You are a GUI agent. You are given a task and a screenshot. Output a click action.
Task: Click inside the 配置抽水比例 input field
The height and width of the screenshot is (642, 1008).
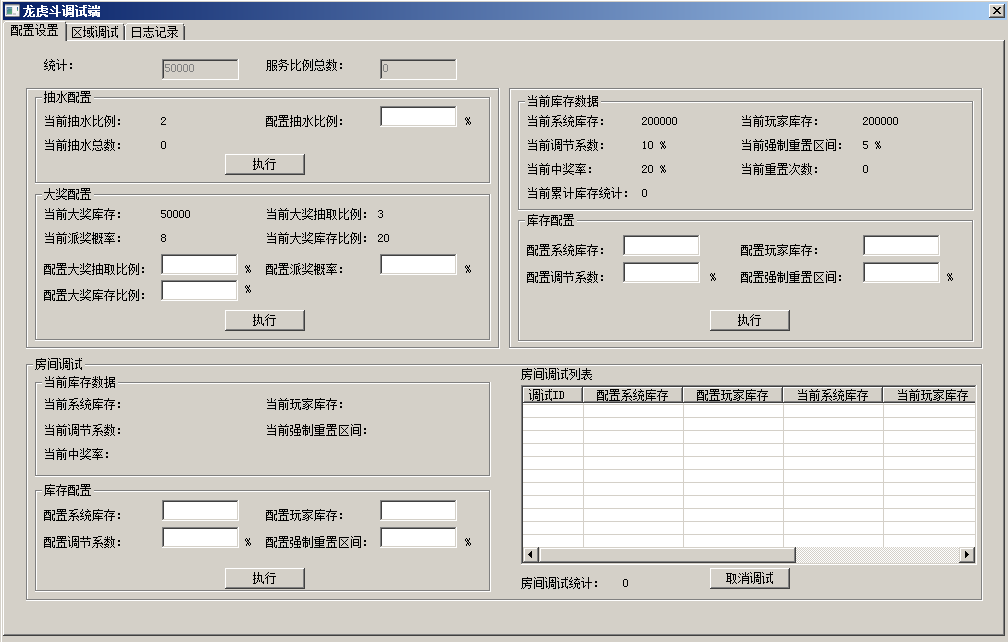[418, 115]
